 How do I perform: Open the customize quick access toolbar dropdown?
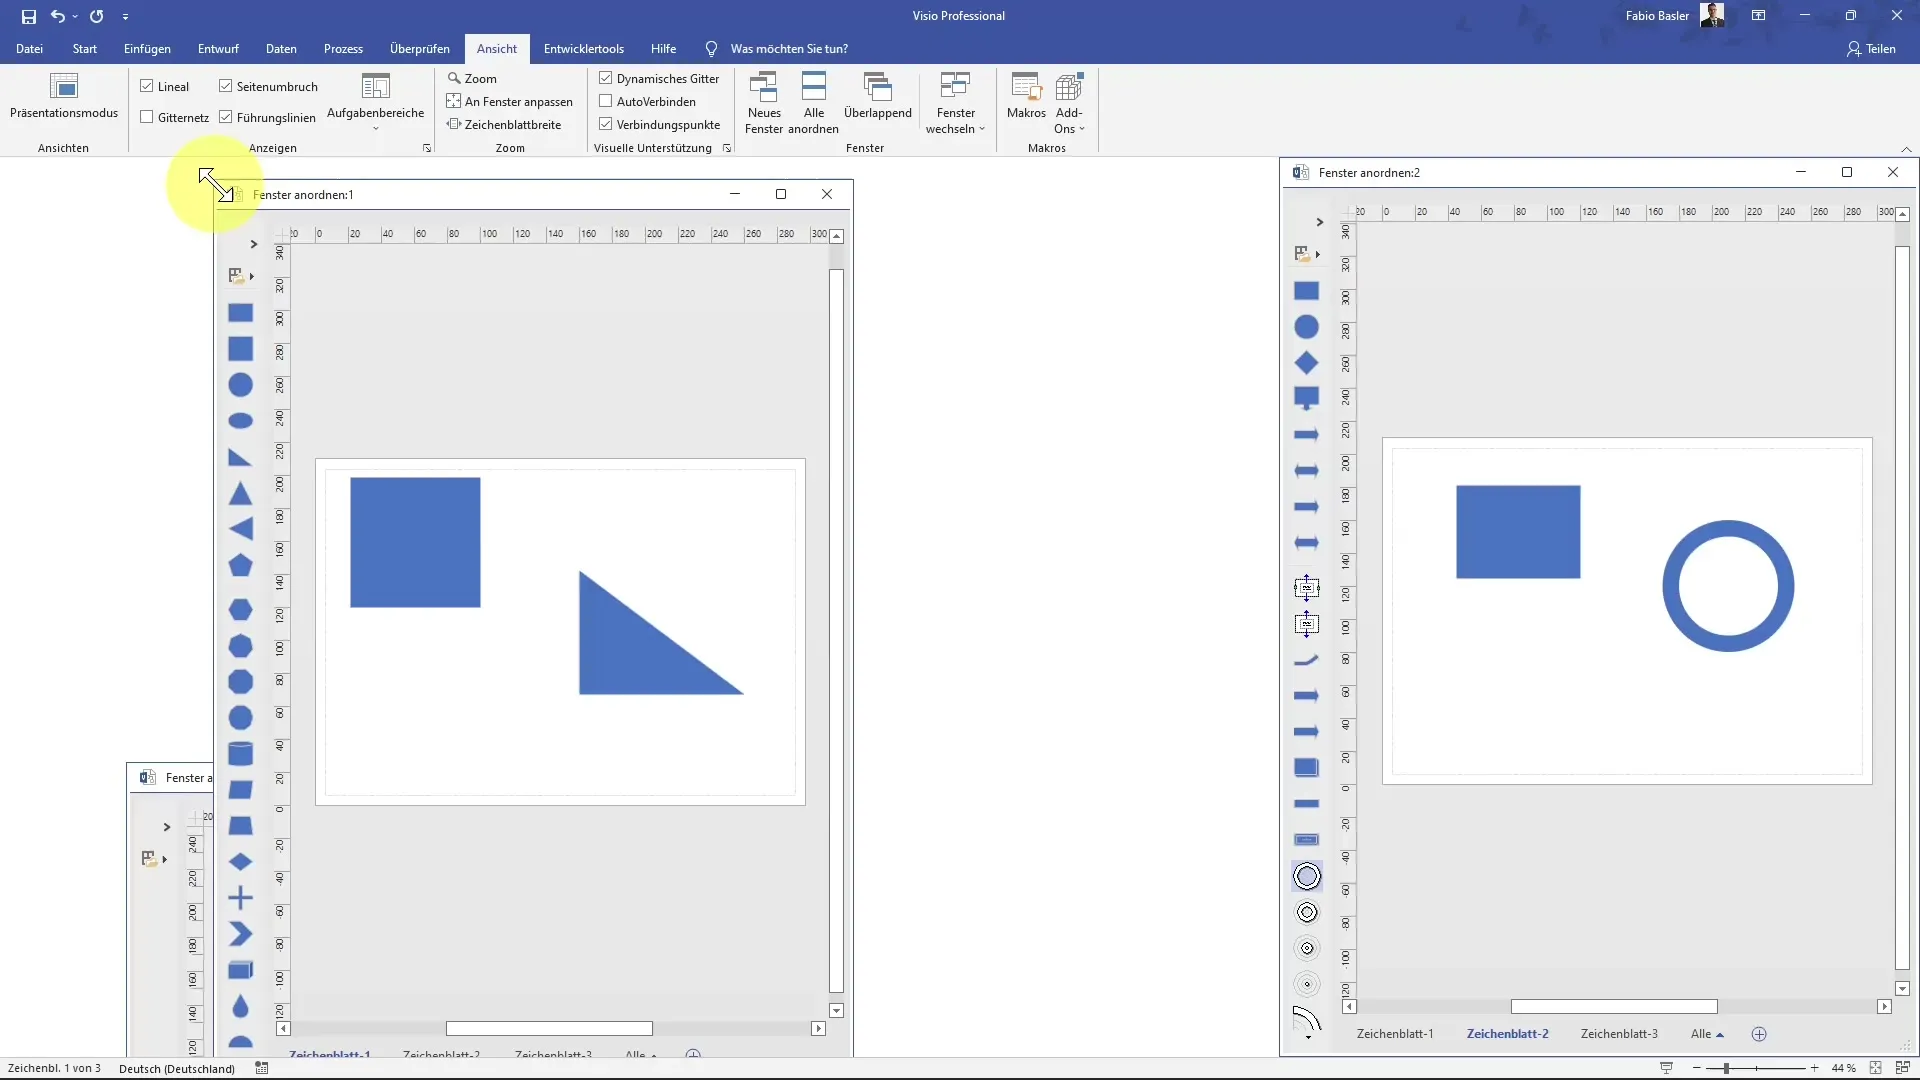pyautogui.click(x=125, y=17)
